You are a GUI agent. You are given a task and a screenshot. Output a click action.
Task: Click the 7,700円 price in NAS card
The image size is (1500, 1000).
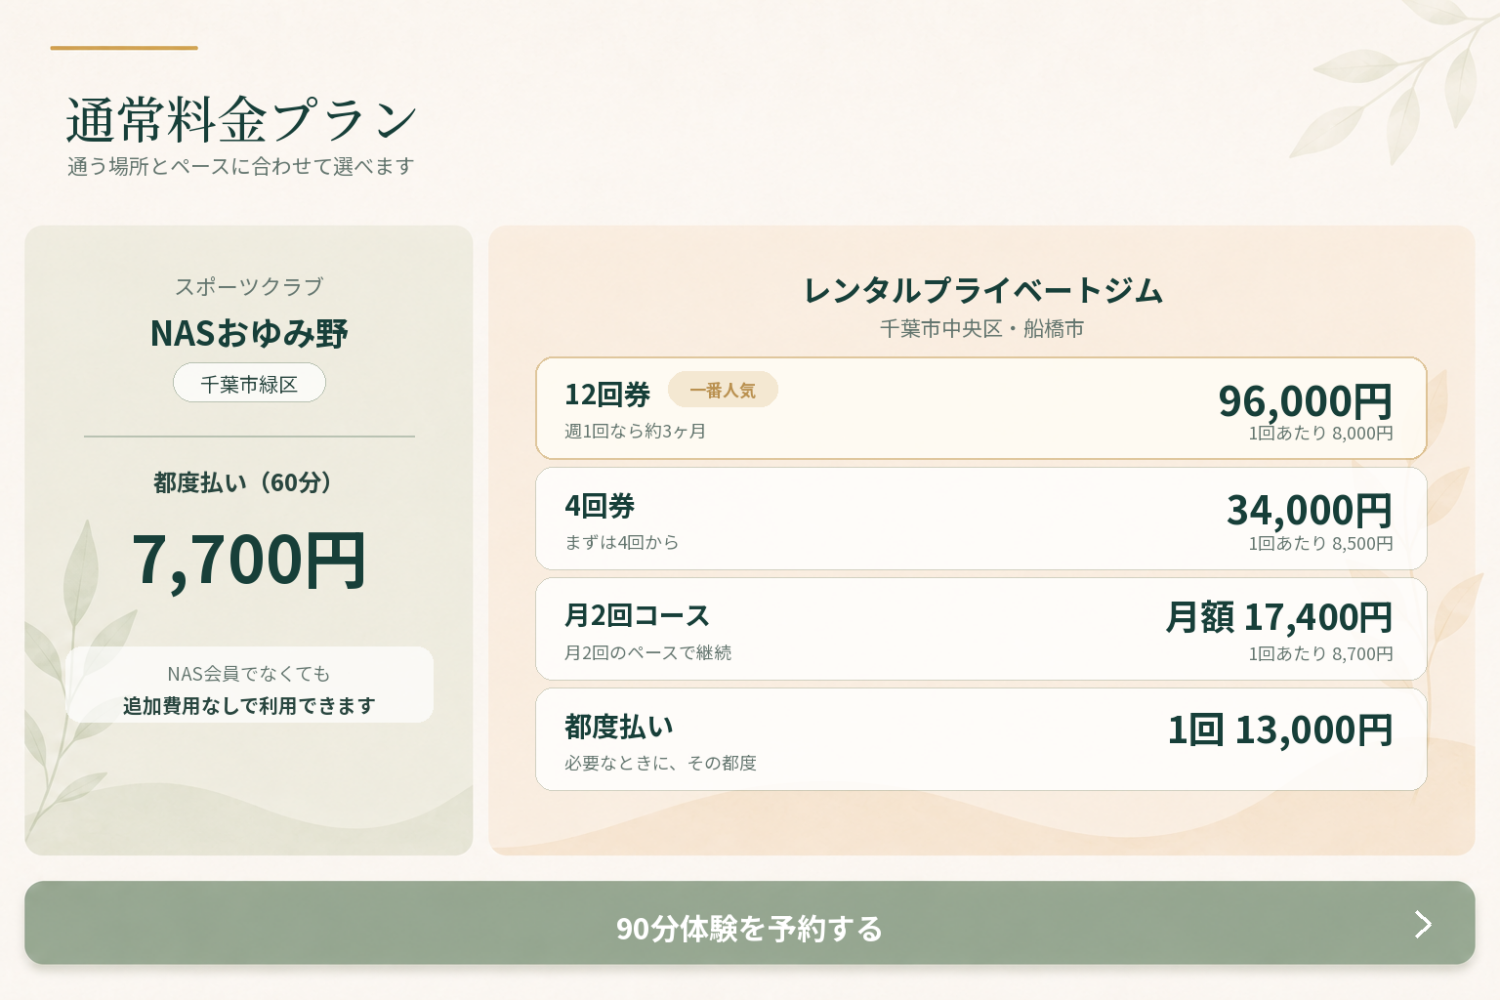coord(249,560)
